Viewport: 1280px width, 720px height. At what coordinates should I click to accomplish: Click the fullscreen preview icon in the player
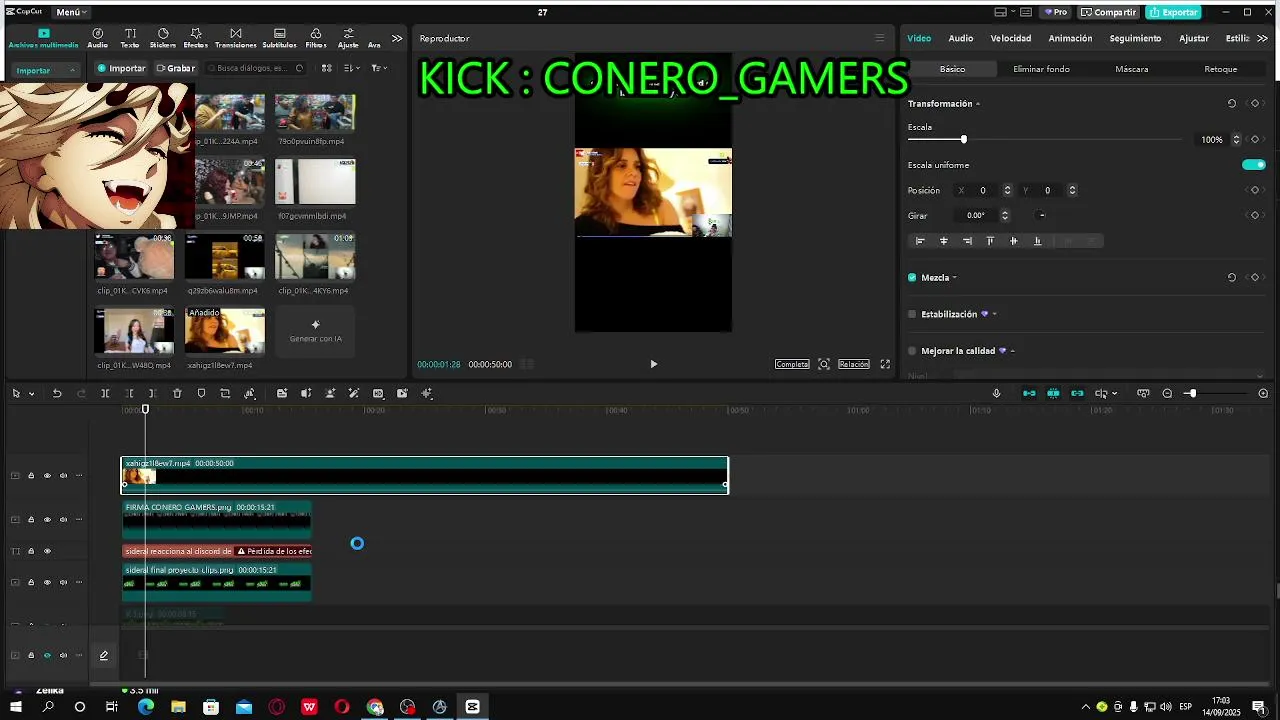click(885, 364)
